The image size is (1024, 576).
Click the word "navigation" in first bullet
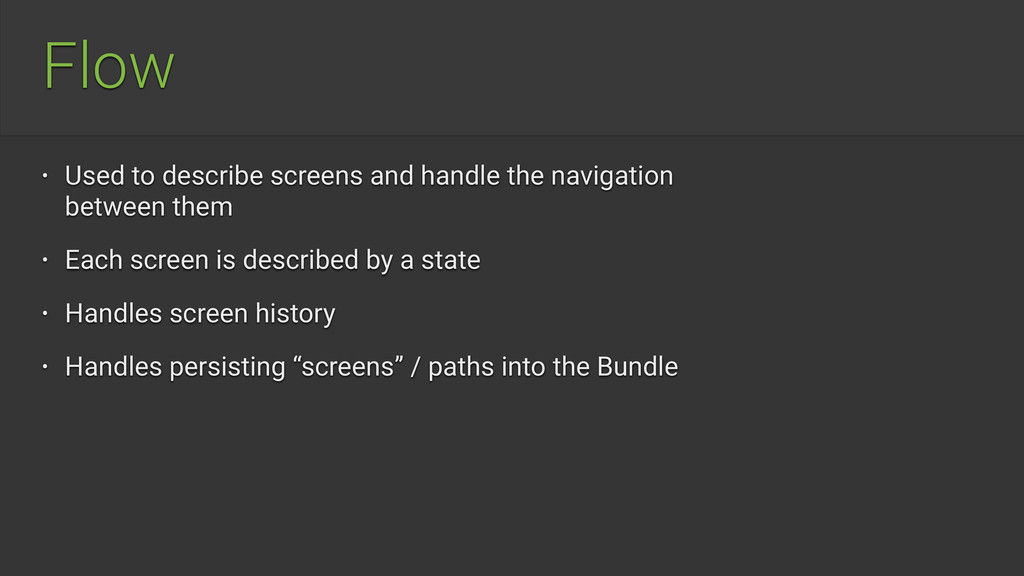(612, 176)
